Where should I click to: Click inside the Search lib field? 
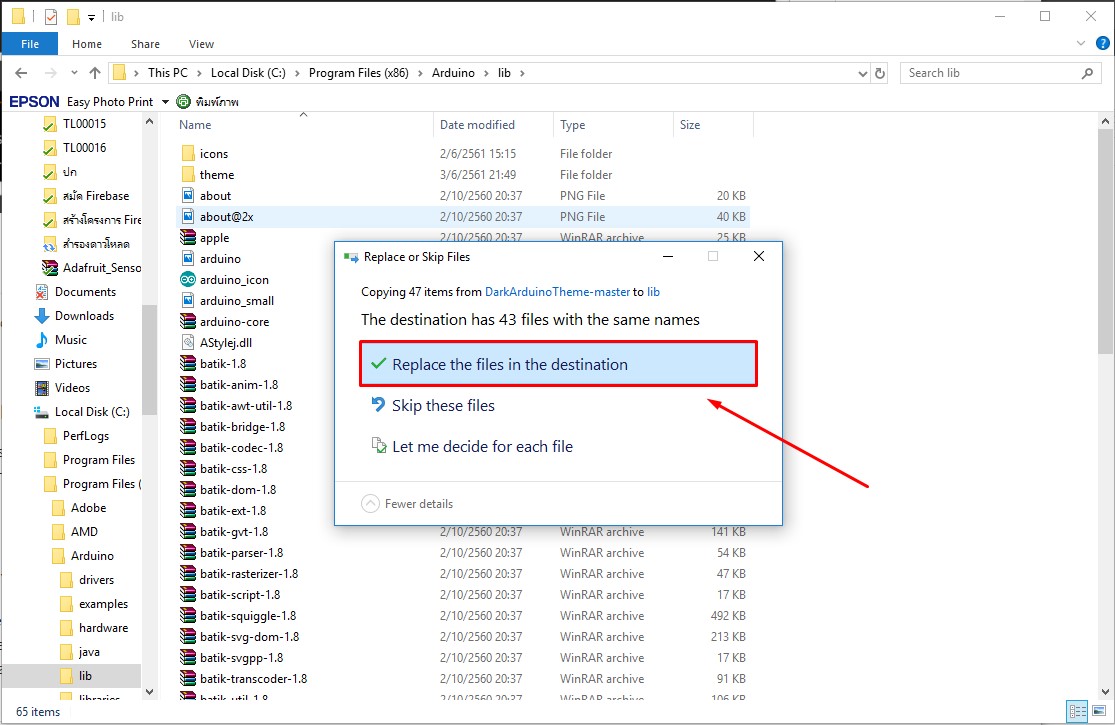(990, 73)
